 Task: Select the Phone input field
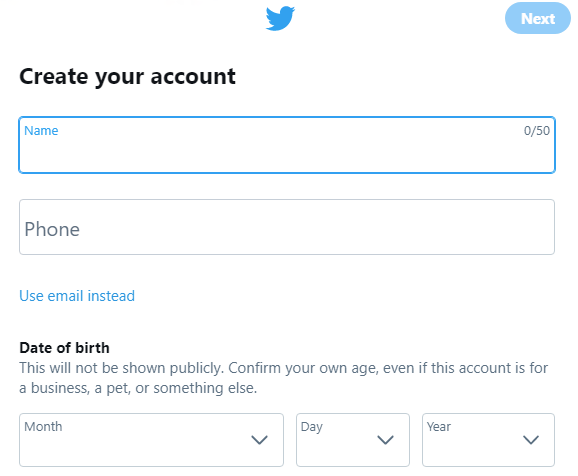coord(287,227)
